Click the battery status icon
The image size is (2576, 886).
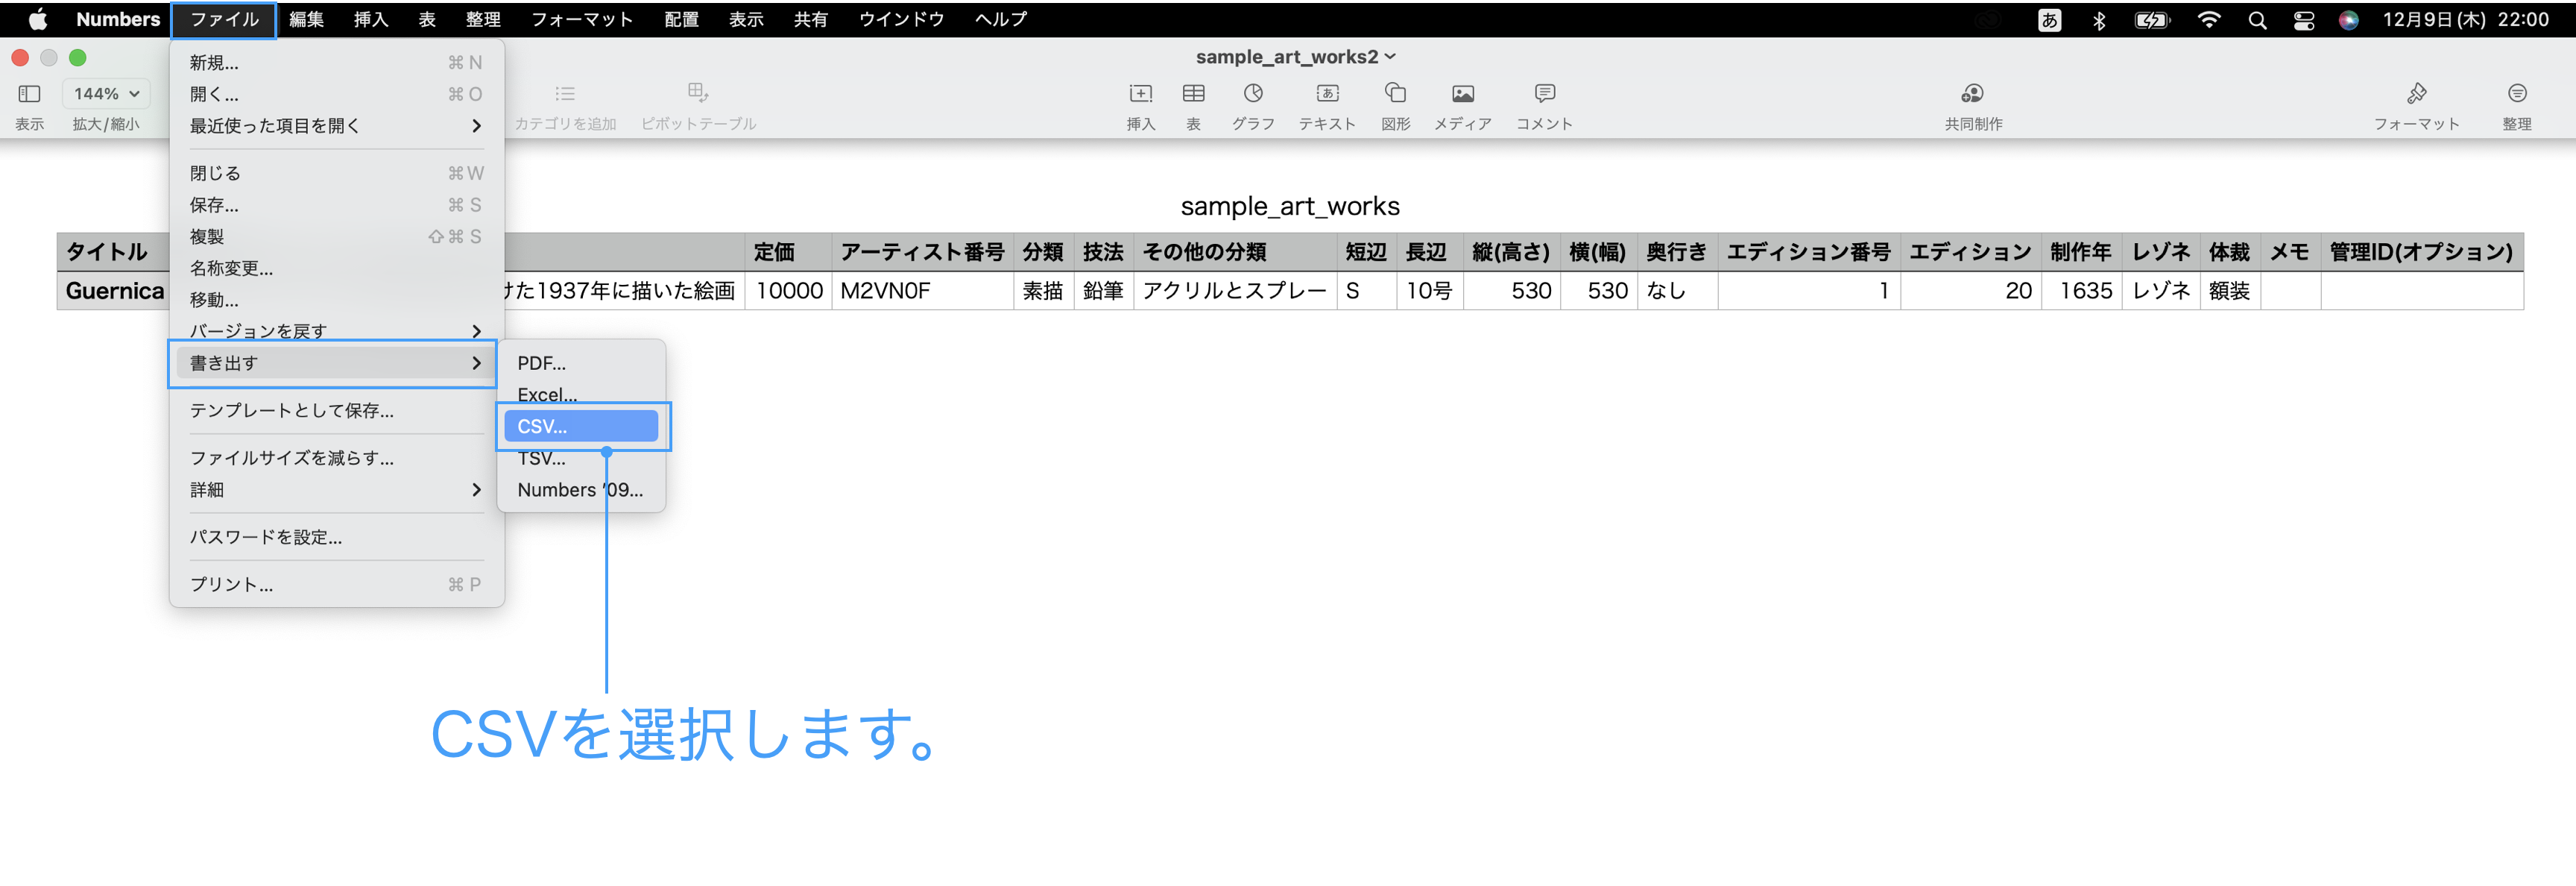coord(2151,20)
